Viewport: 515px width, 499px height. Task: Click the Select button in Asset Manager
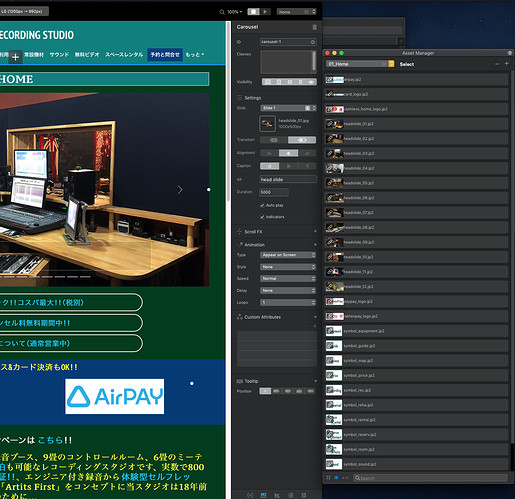[x=407, y=64]
